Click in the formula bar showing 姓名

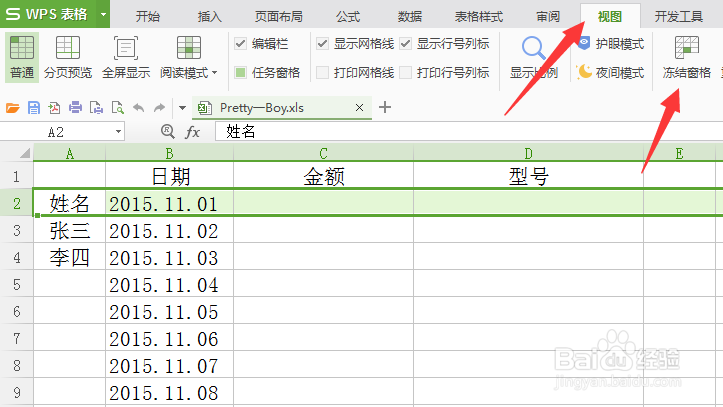(469, 132)
